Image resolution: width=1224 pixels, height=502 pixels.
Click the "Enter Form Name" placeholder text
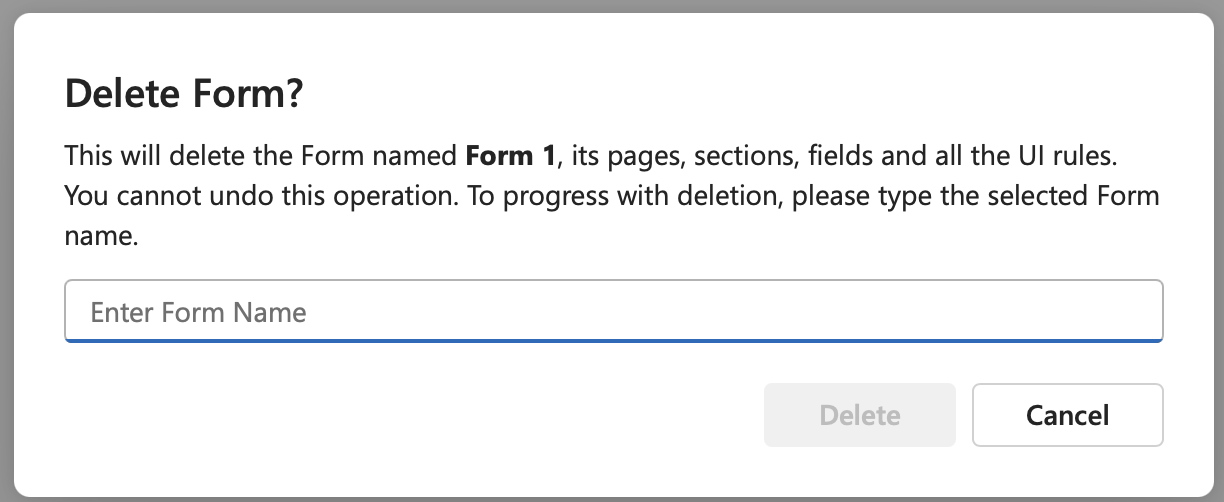point(198,312)
